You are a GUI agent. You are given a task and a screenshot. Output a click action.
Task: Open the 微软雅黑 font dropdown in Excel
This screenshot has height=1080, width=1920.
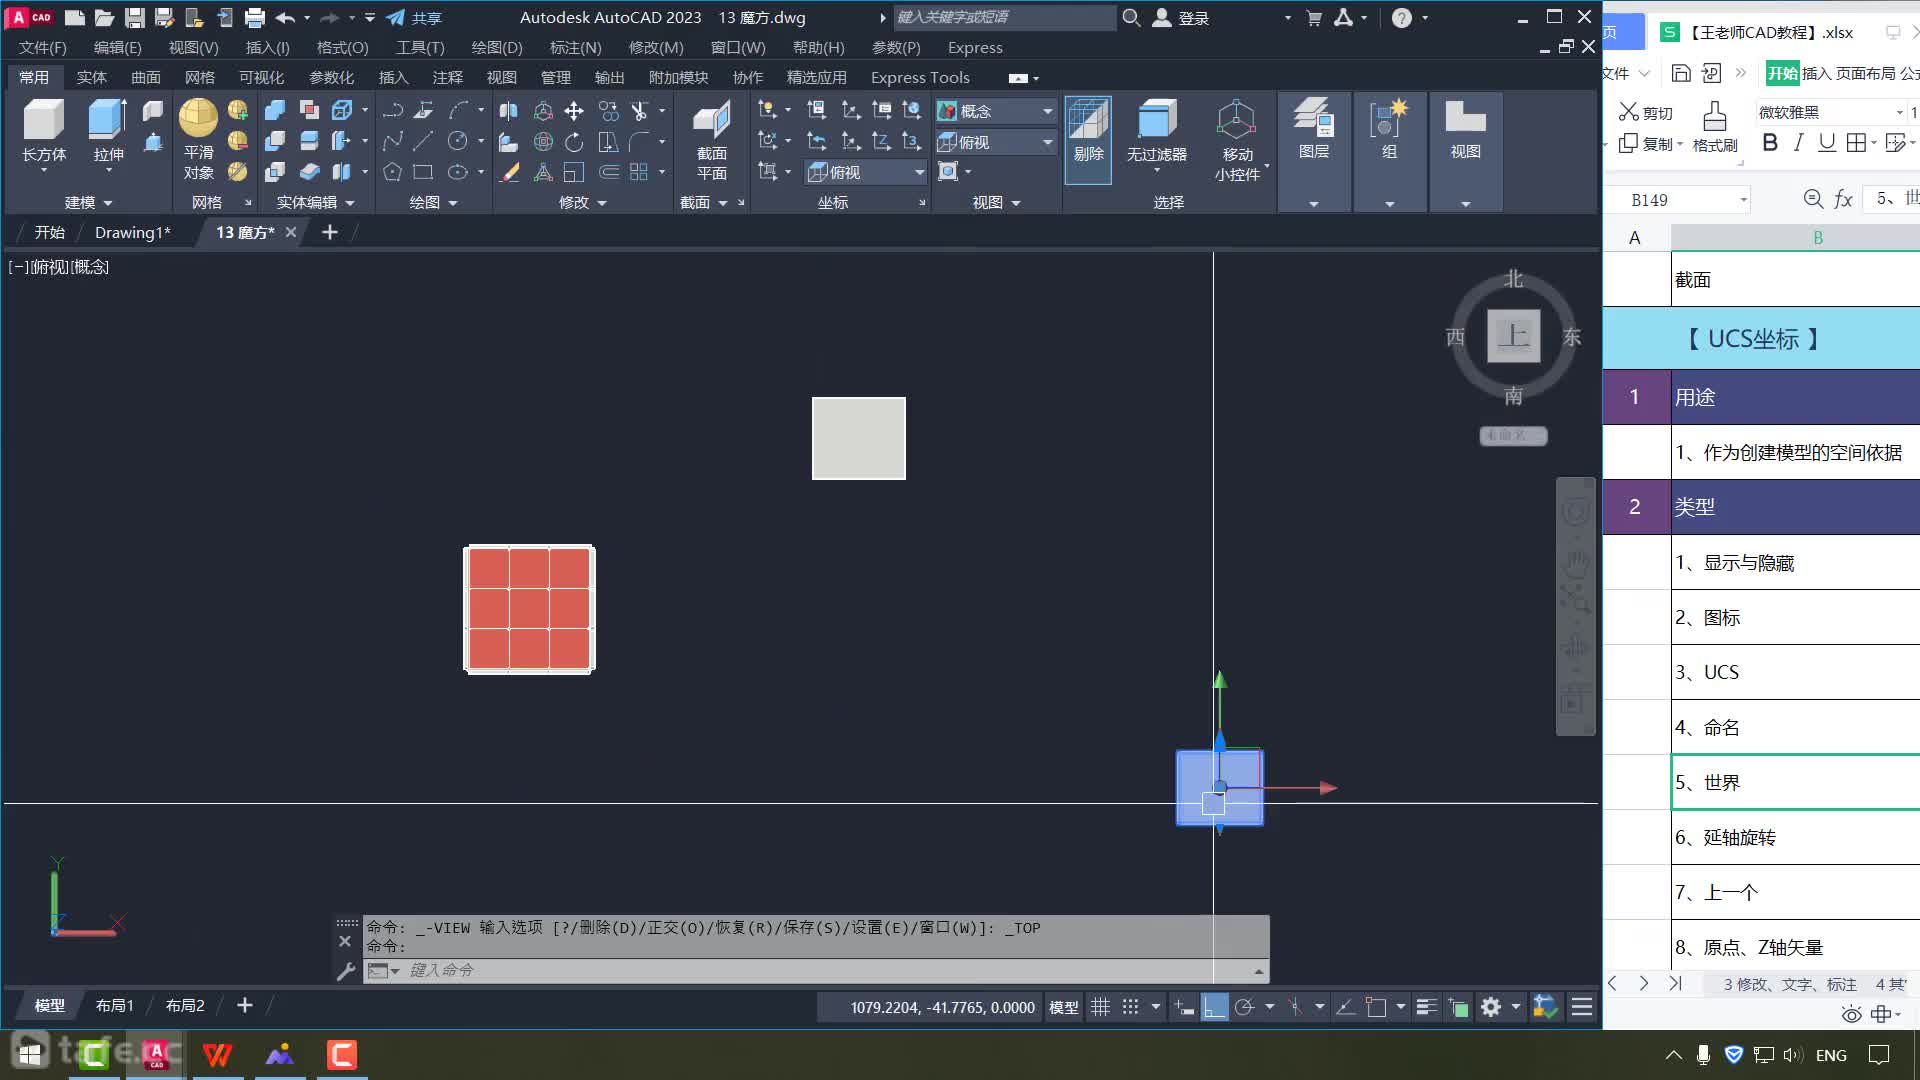pyautogui.click(x=1899, y=112)
